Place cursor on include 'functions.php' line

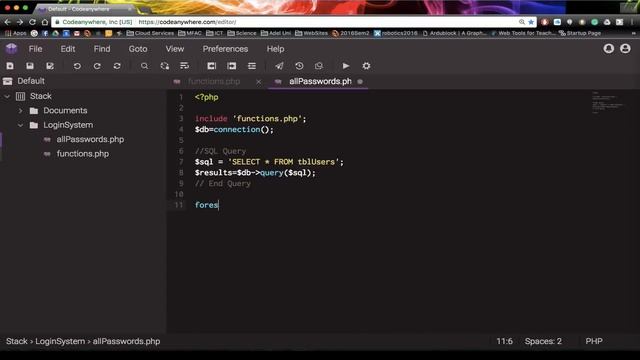coord(251,119)
